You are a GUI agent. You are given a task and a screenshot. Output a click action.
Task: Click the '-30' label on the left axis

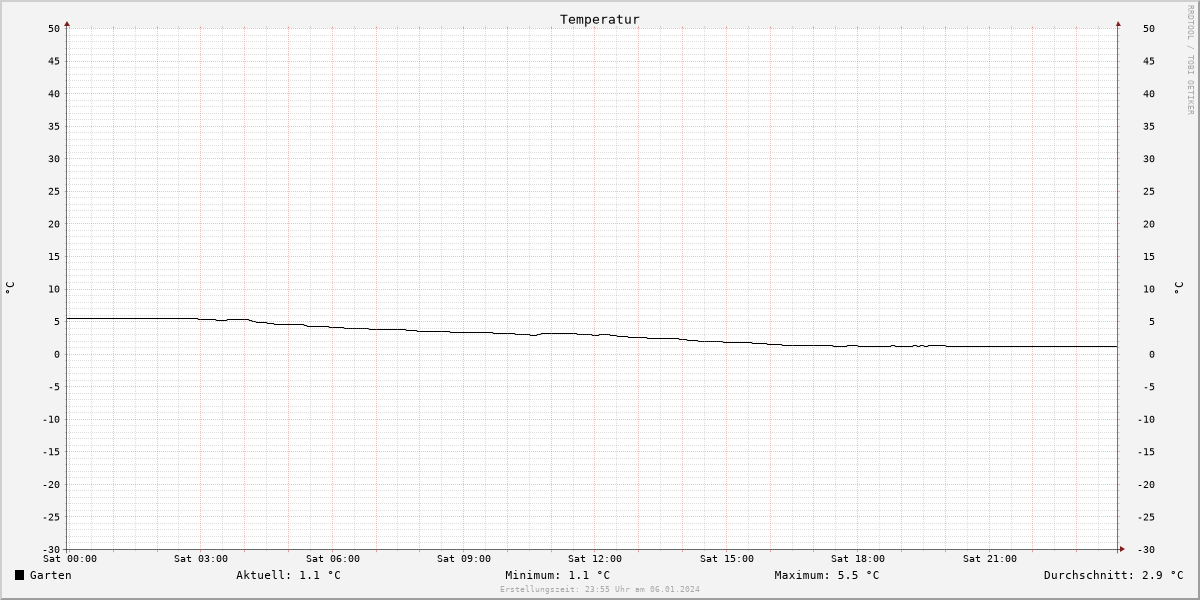click(51, 549)
